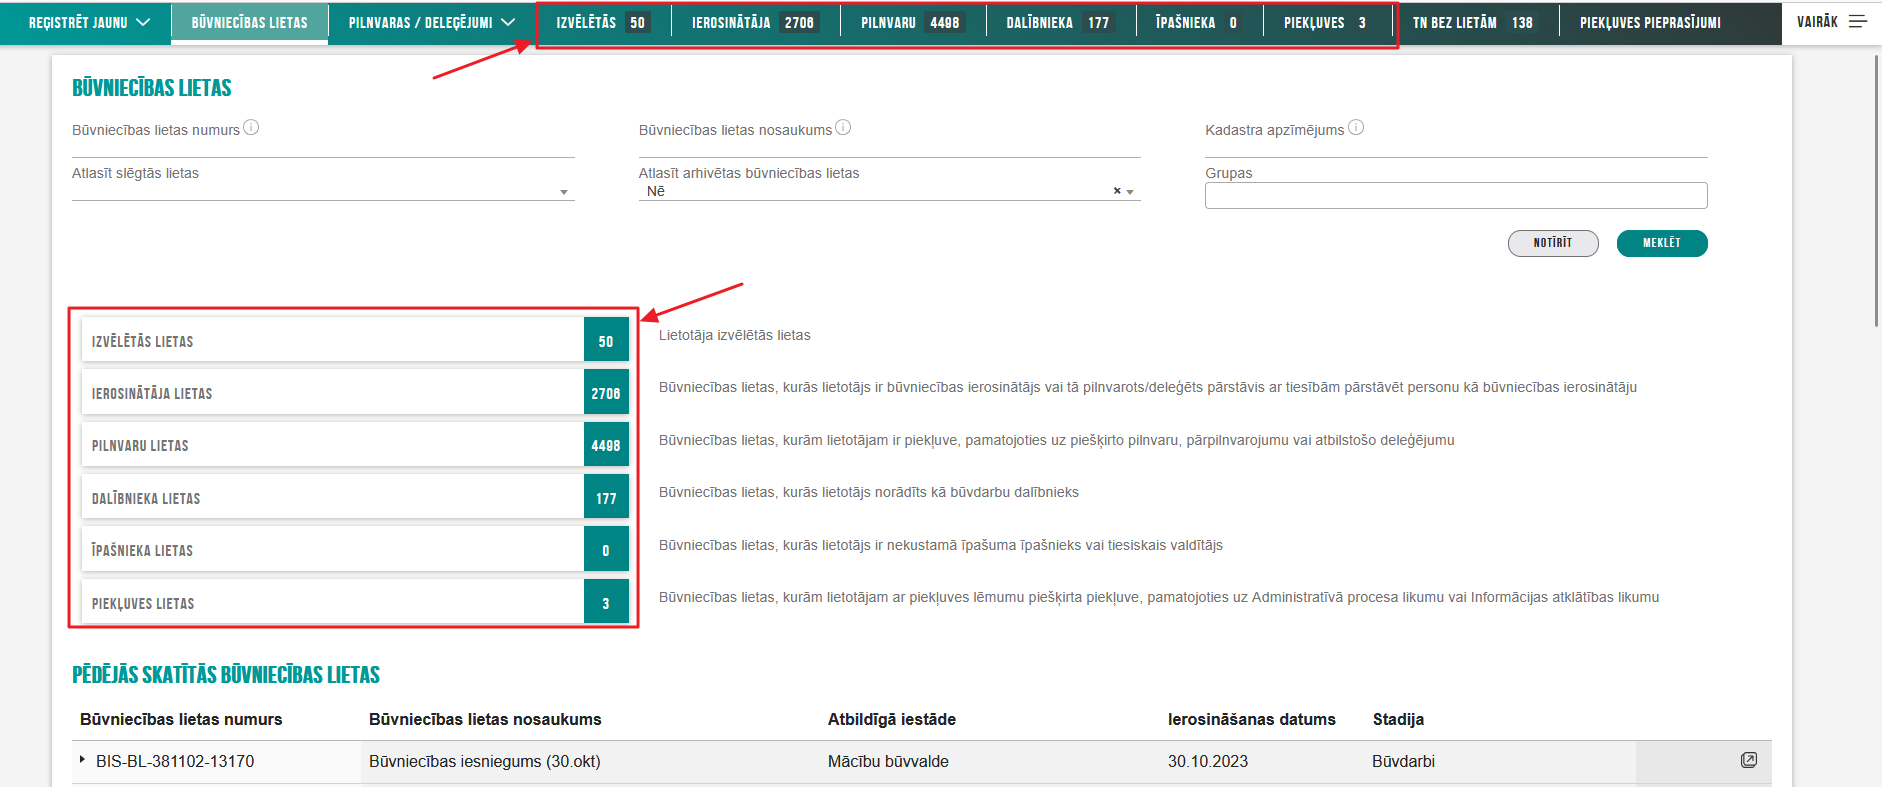
Task: Click into the Grupas input box
Action: (1456, 195)
